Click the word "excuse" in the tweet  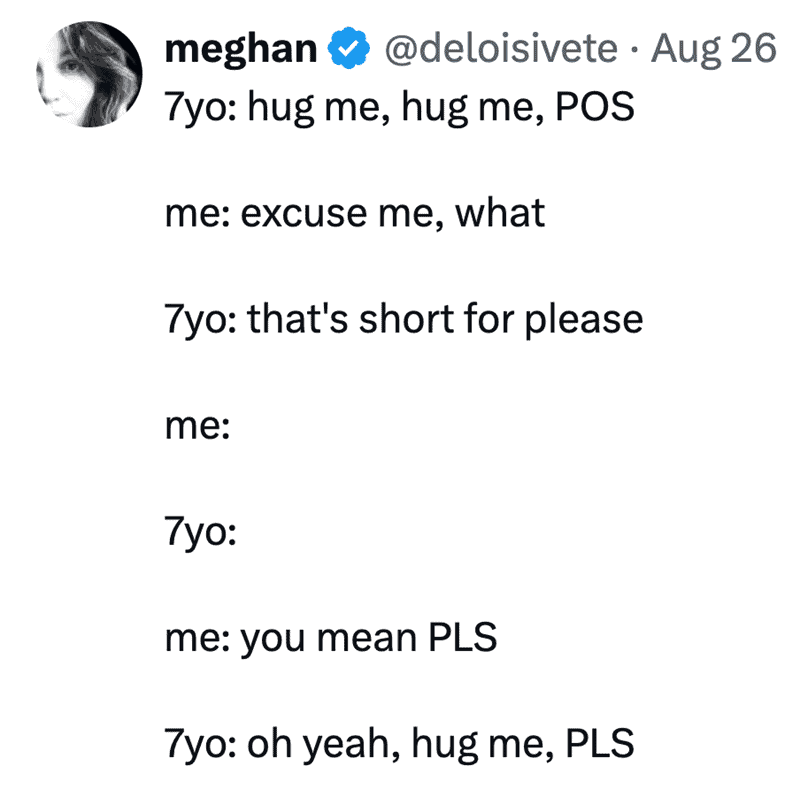coord(304,215)
